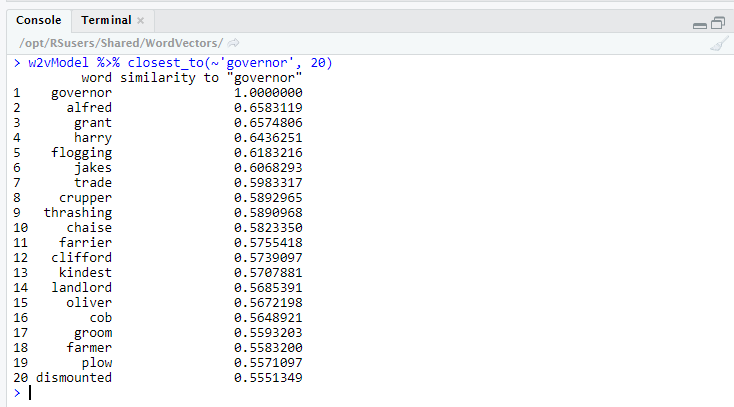
Task: Open the Terminal tab
Action: pyautogui.click(x=105, y=20)
